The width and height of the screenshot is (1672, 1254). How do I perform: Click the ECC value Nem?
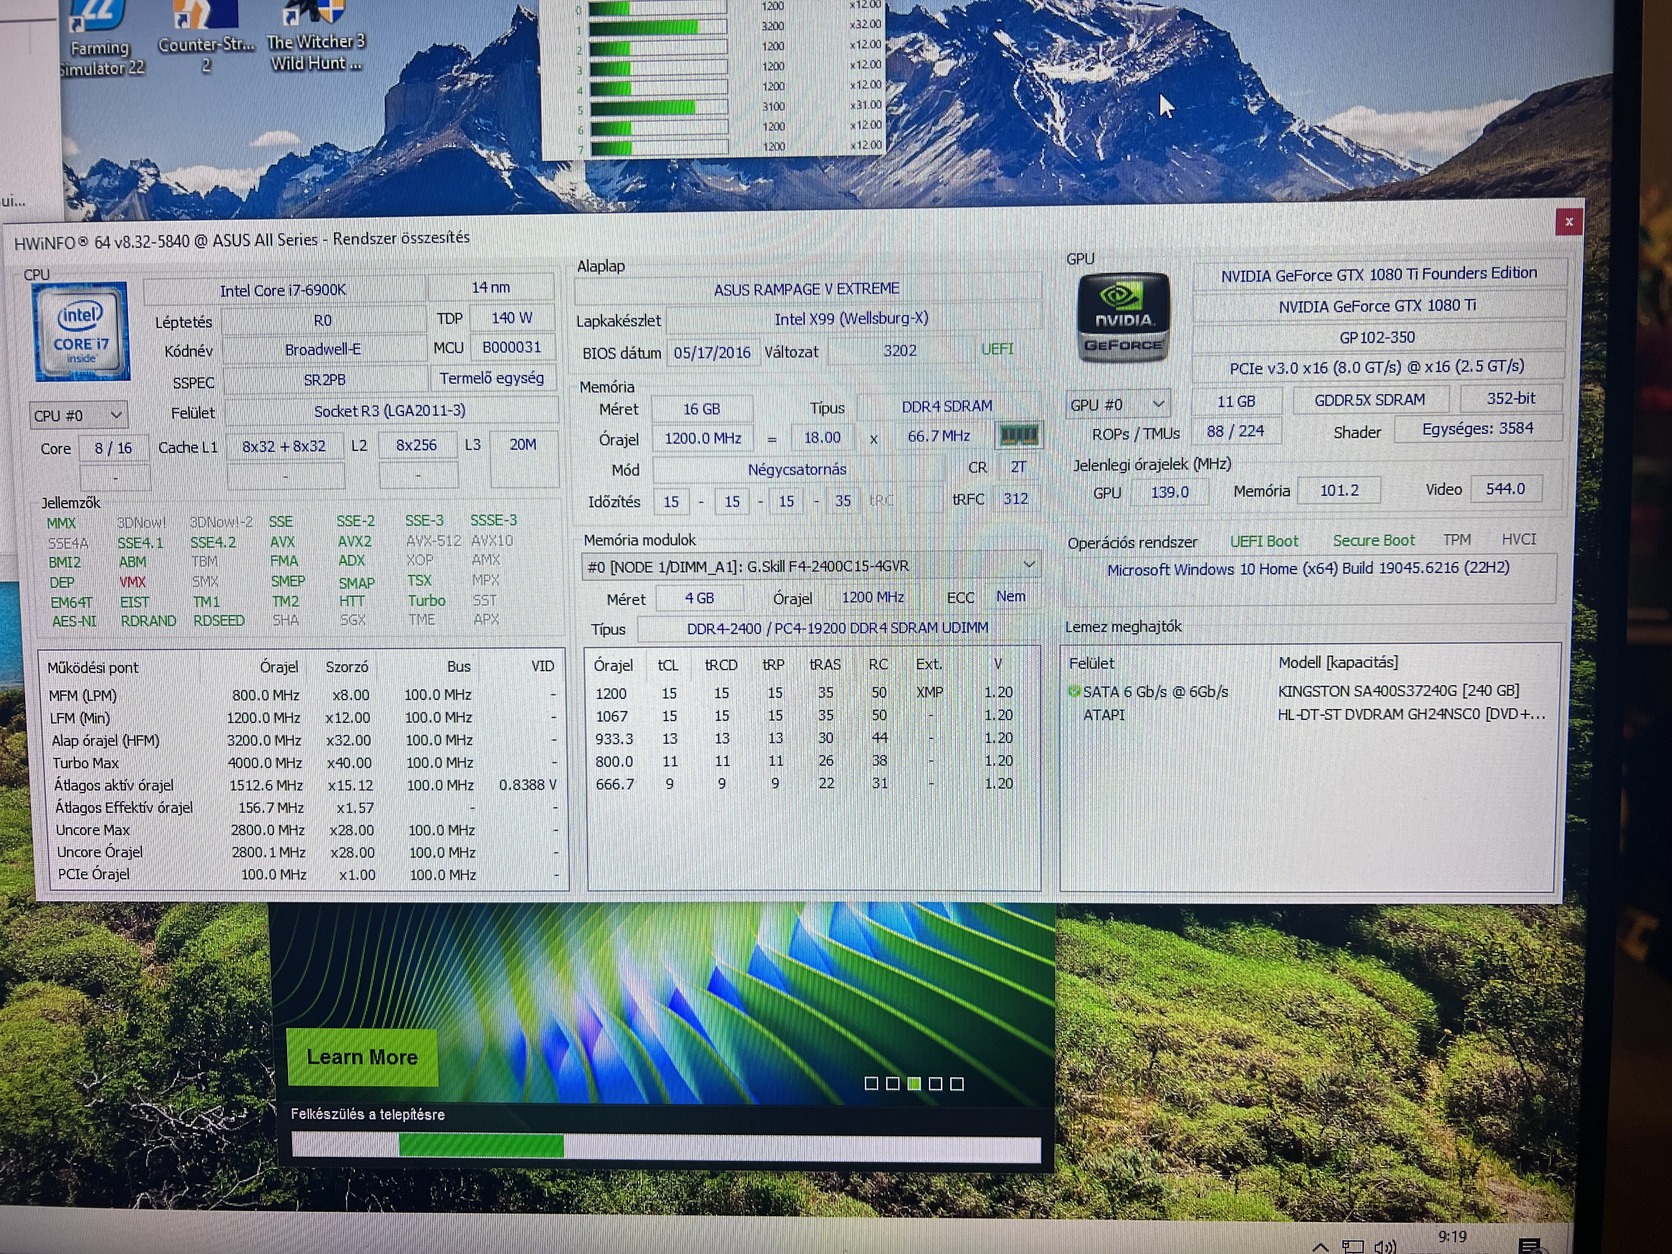pyautogui.click(x=1010, y=596)
